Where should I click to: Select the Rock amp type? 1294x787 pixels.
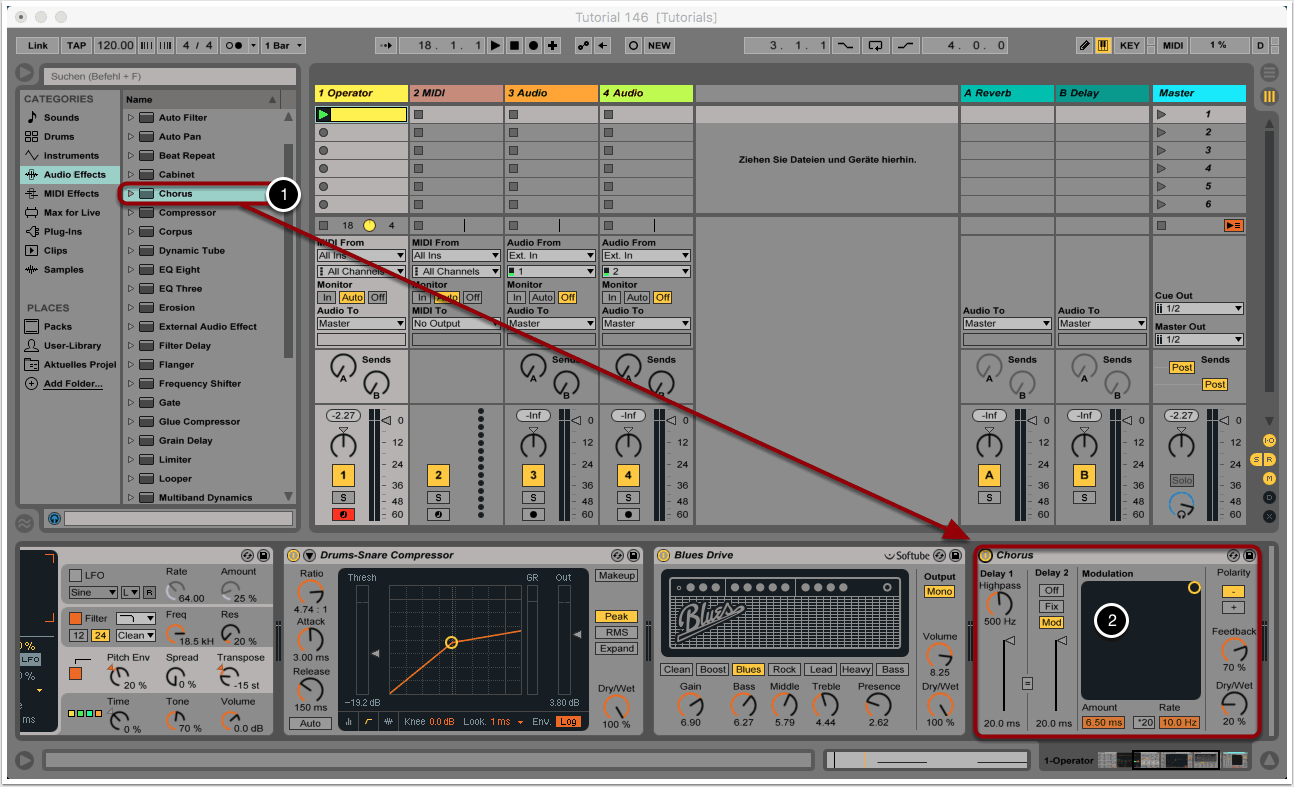(x=785, y=670)
